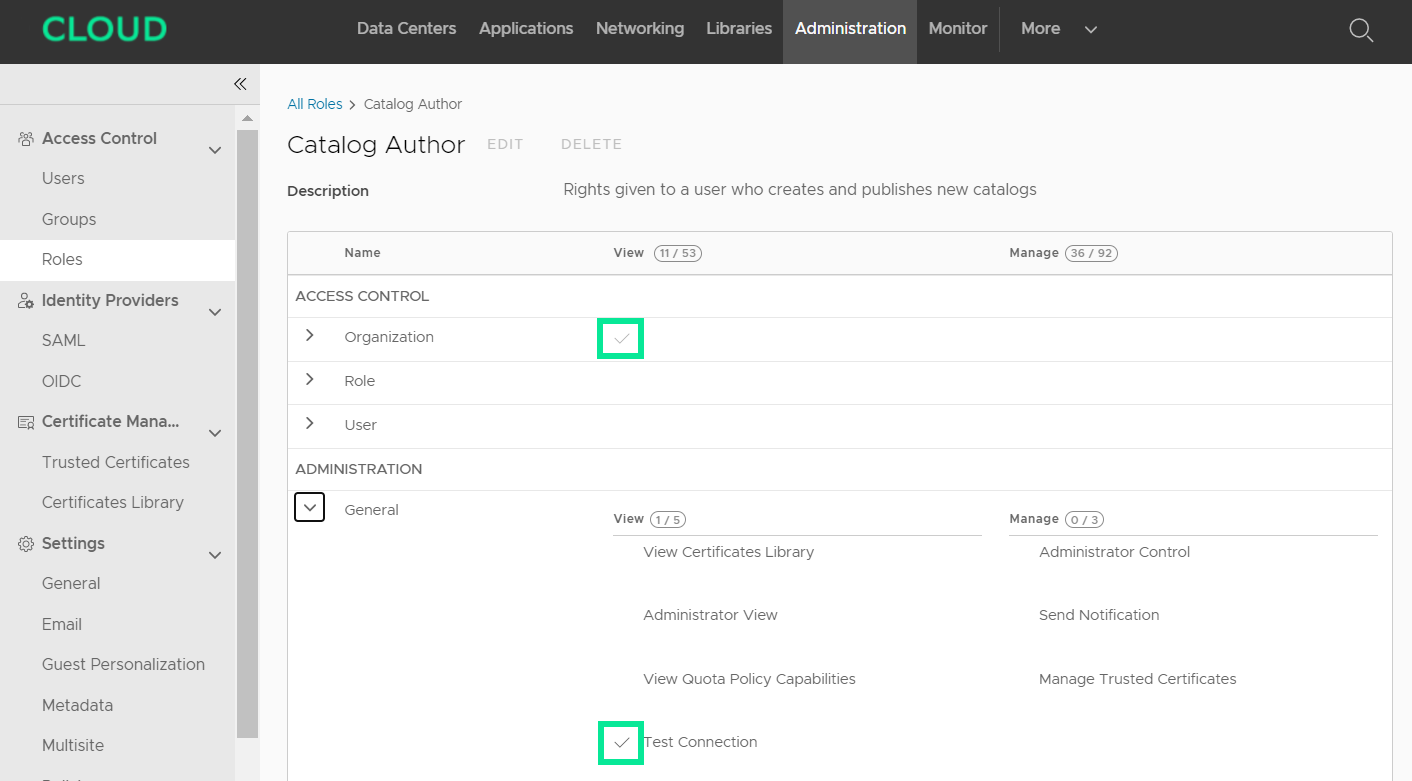Viewport: 1412px width, 781px height.
Task: Collapse the Certificate Management section
Action: pyautogui.click(x=214, y=434)
